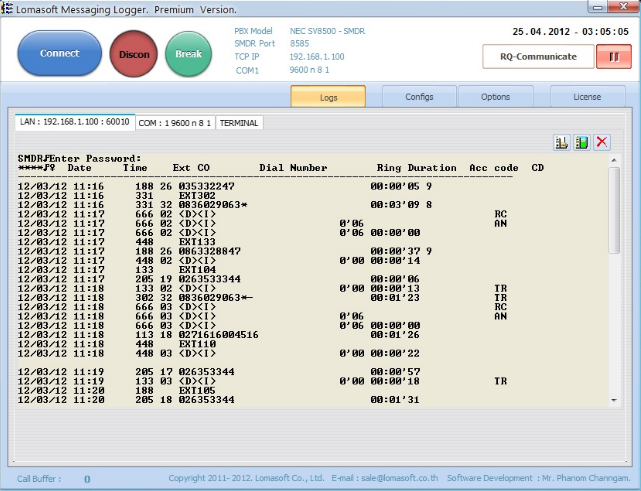Click the log scrollbar up arrow

tap(615, 159)
